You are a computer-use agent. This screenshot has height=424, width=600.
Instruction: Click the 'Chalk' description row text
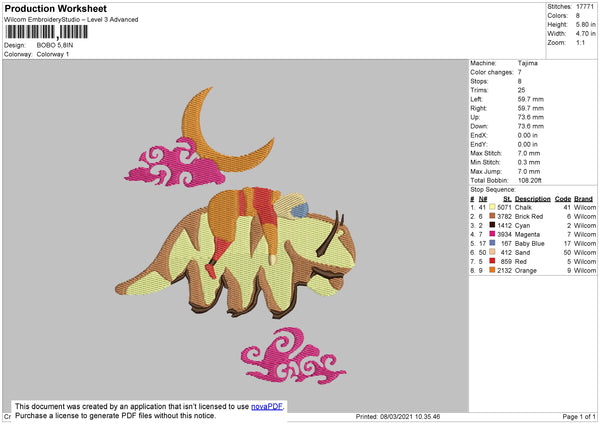pyautogui.click(x=523, y=207)
